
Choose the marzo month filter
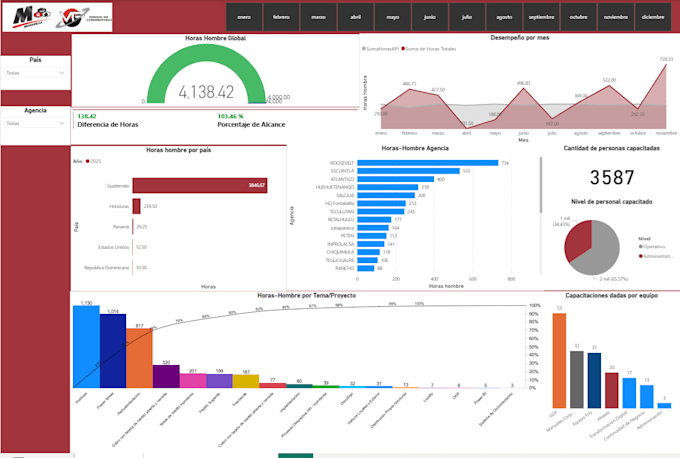(318, 17)
